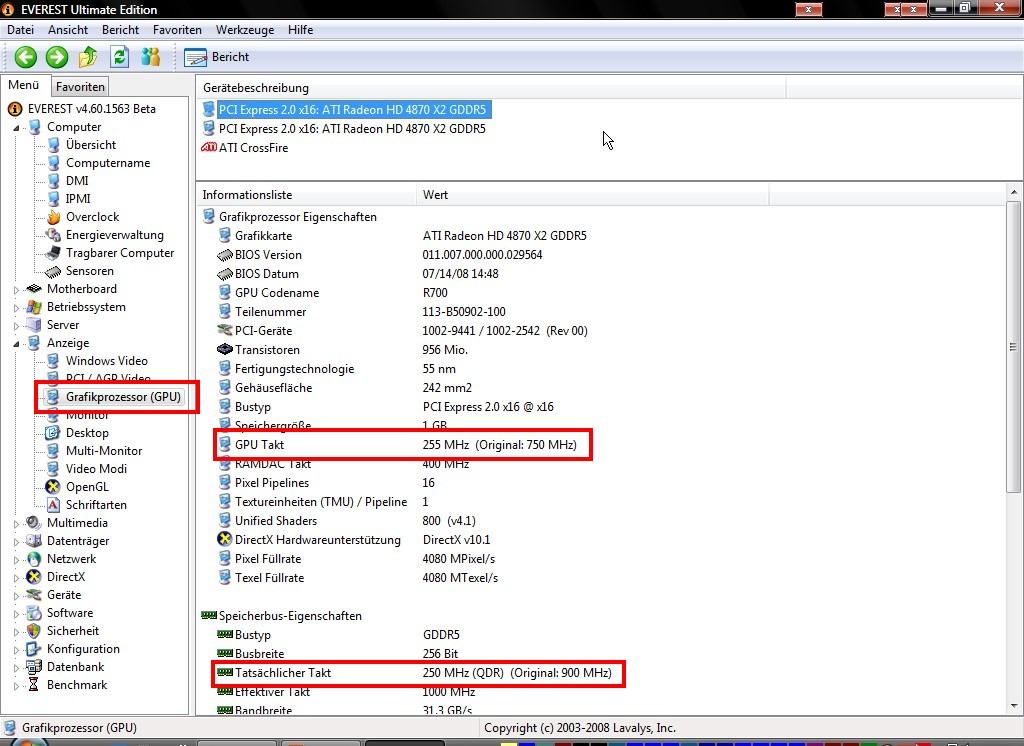This screenshot has height=746, width=1024.
Task: Click the DirectX icon in tree
Action: pyautogui.click(x=33, y=577)
